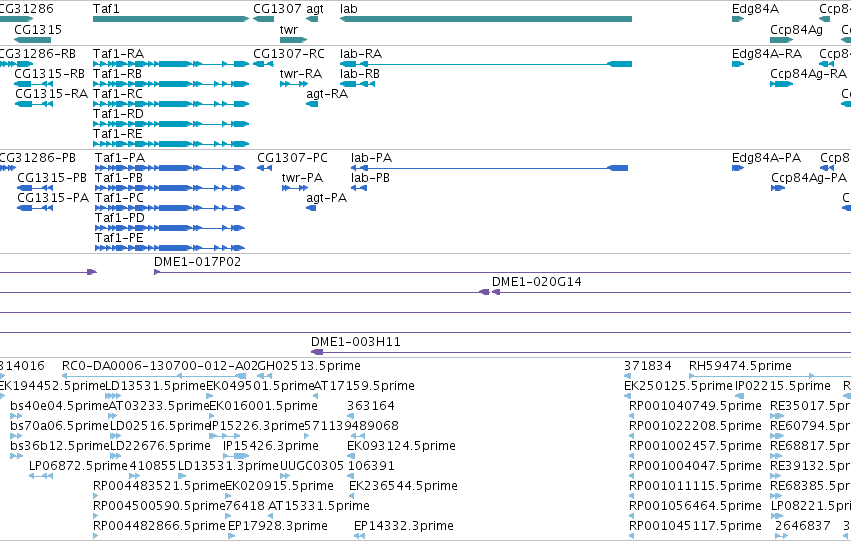
Task: Select protein Taf1-PA label
Action: pos(120,158)
